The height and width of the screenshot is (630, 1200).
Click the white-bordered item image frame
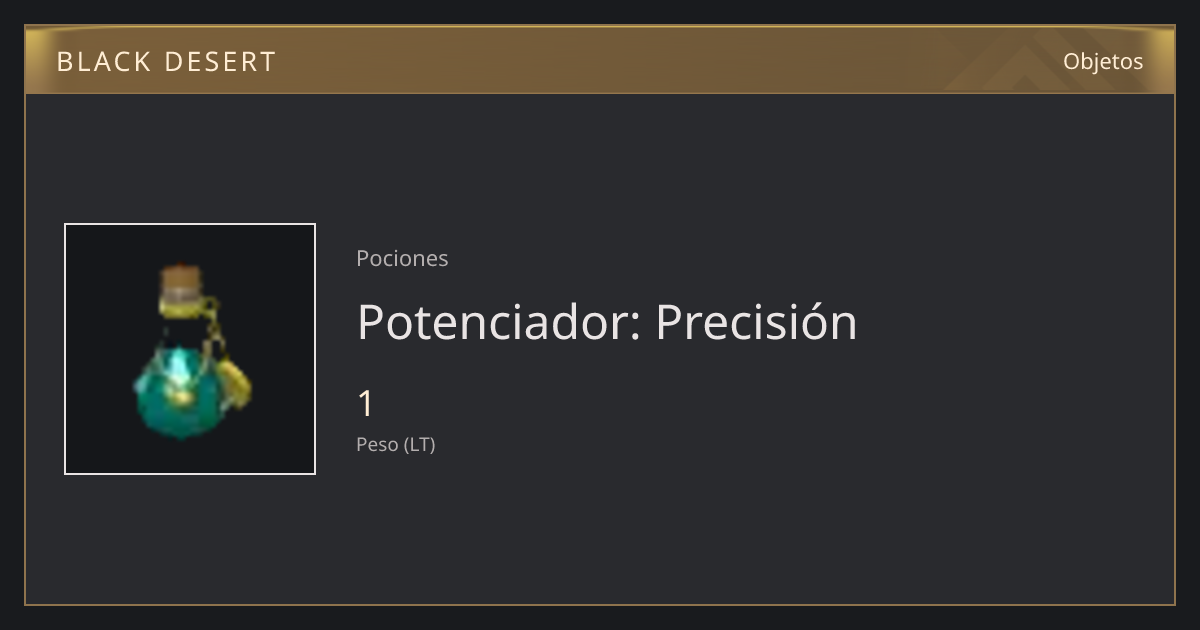click(x=190, y=349)
